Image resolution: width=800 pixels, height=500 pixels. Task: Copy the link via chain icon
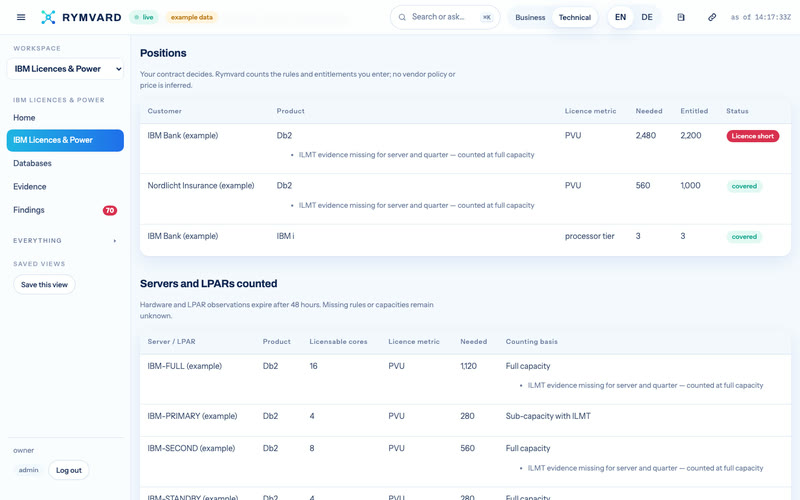tap(712, 17)
